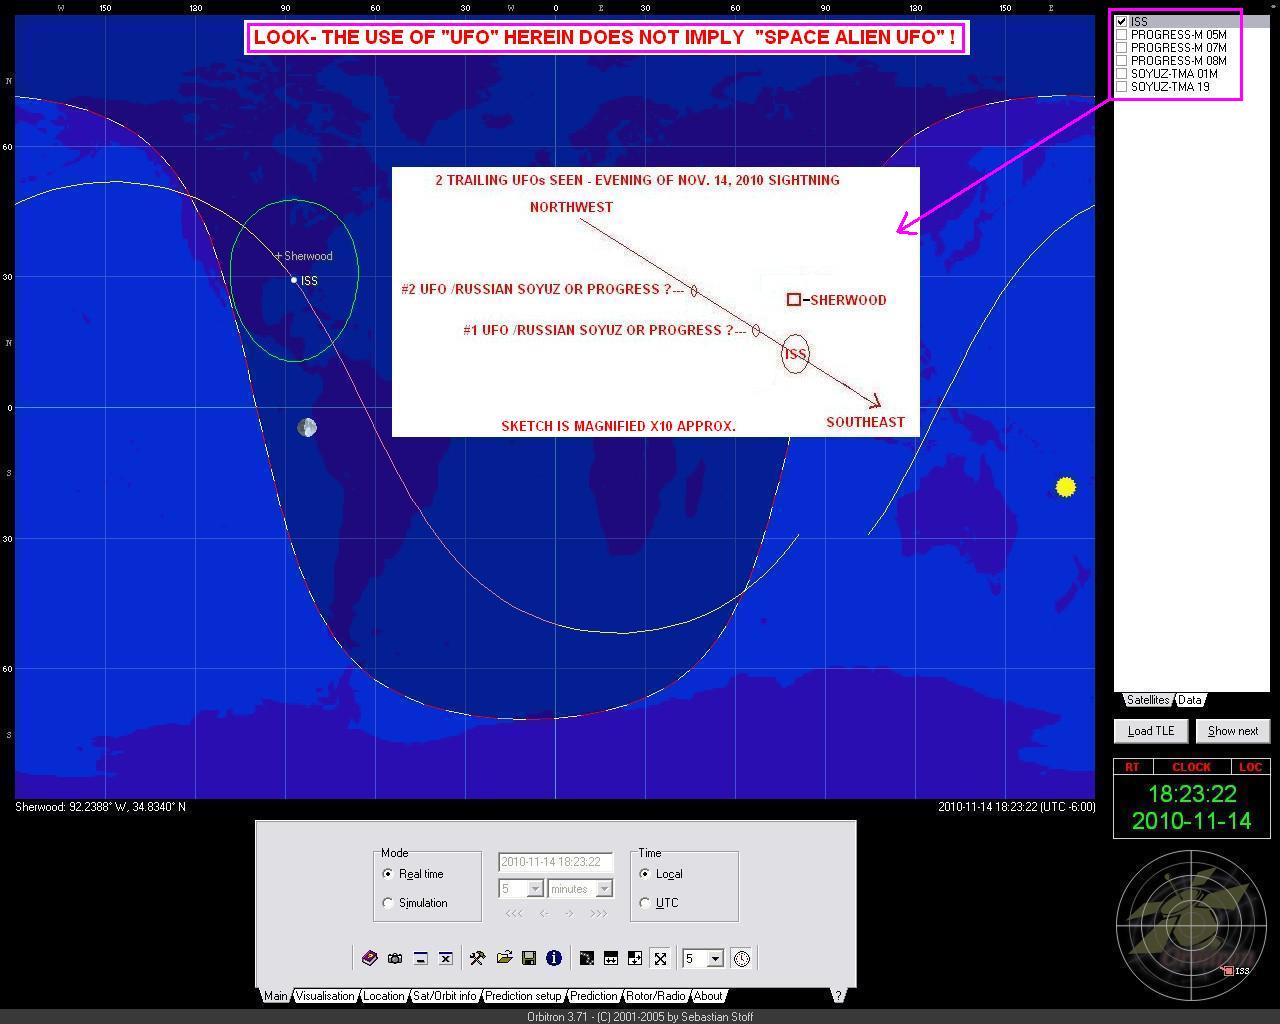Open the help book icon

[x=369, y=958]
